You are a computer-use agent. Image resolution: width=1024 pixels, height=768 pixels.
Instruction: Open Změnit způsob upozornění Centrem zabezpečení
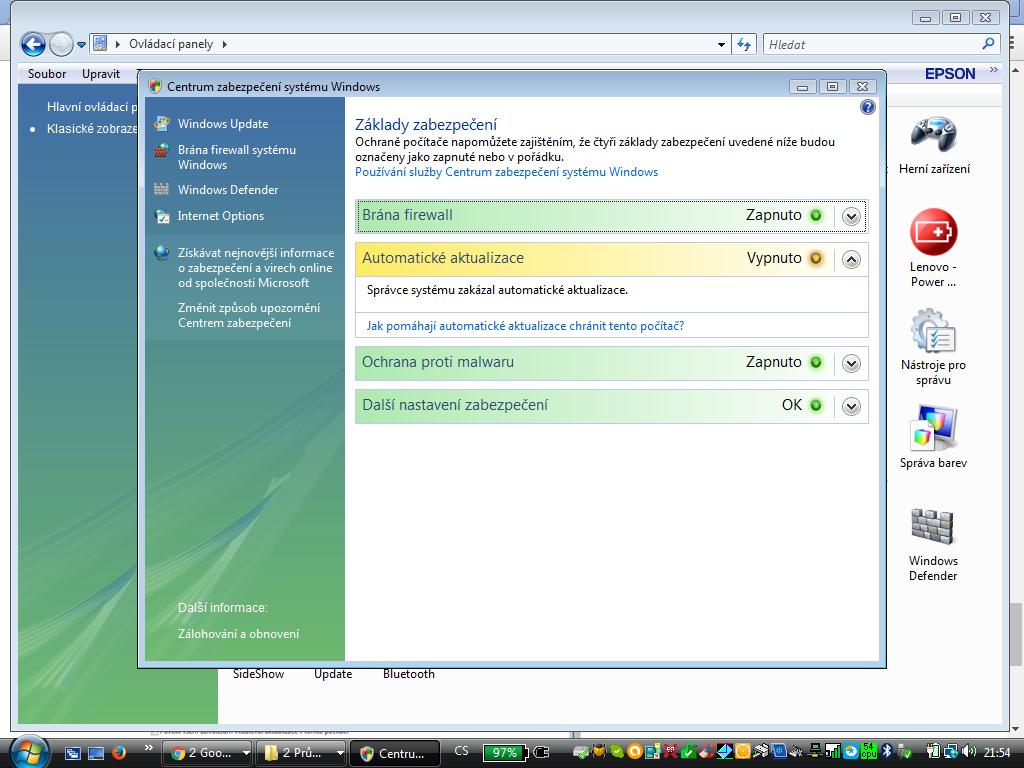click(x=249, y=315)
